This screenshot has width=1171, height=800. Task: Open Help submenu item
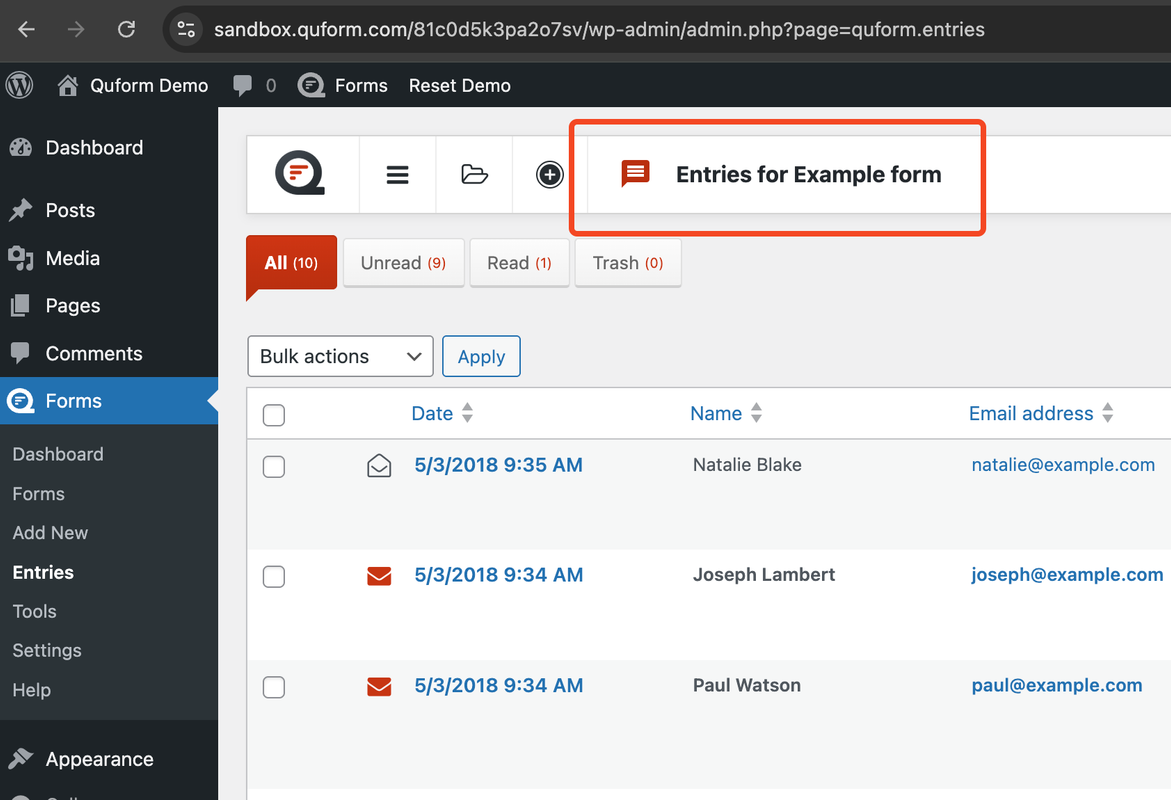pos(31,689)
